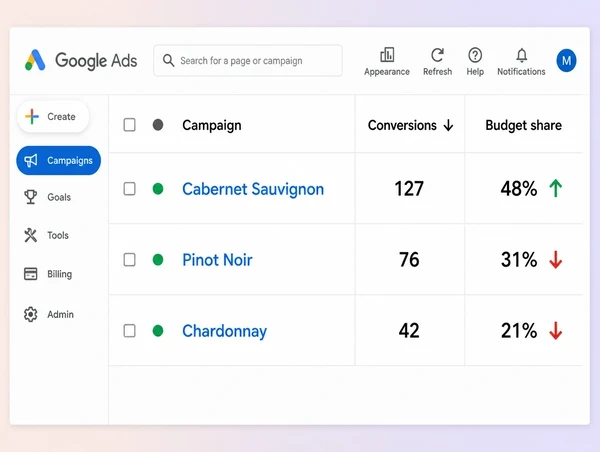Click Cabernet Sauvignon green status dot

[158, 189]
